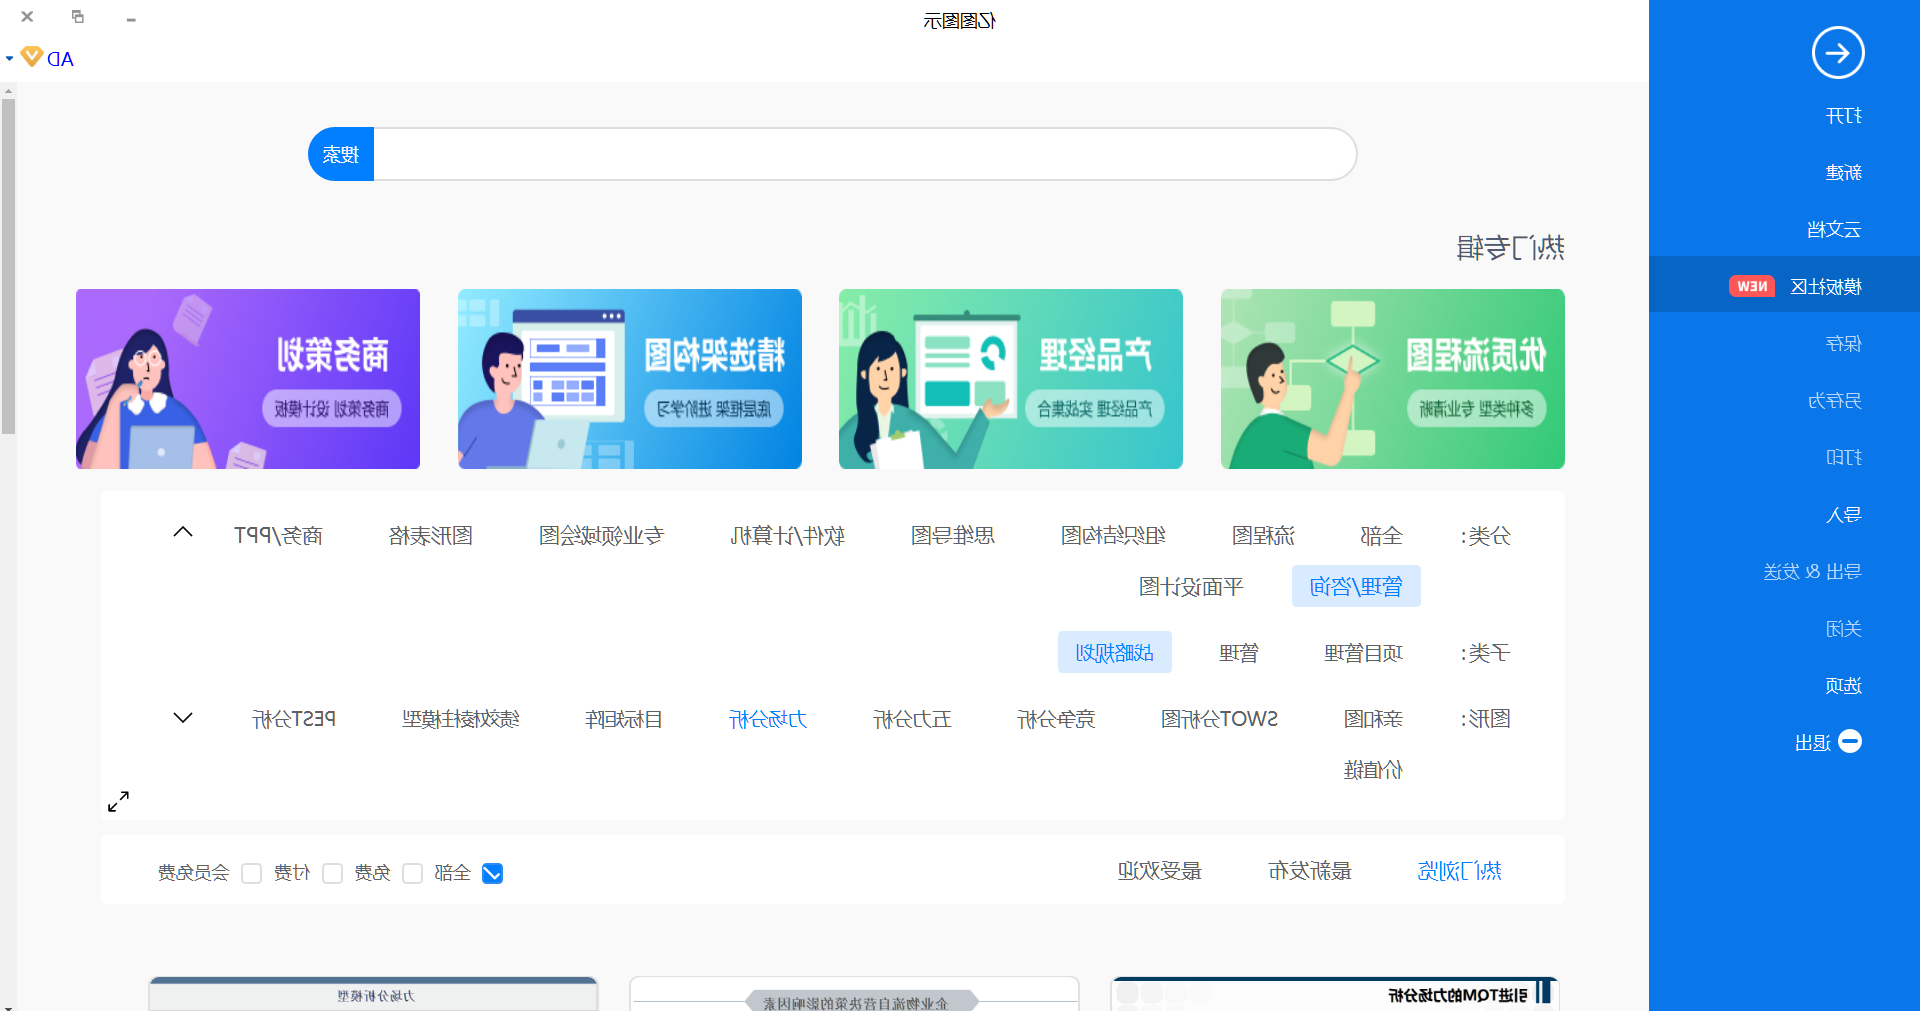1920x1011 pixels.
Task: Choose the 力场分析 shape filter
Action: (x=768, y=719)
